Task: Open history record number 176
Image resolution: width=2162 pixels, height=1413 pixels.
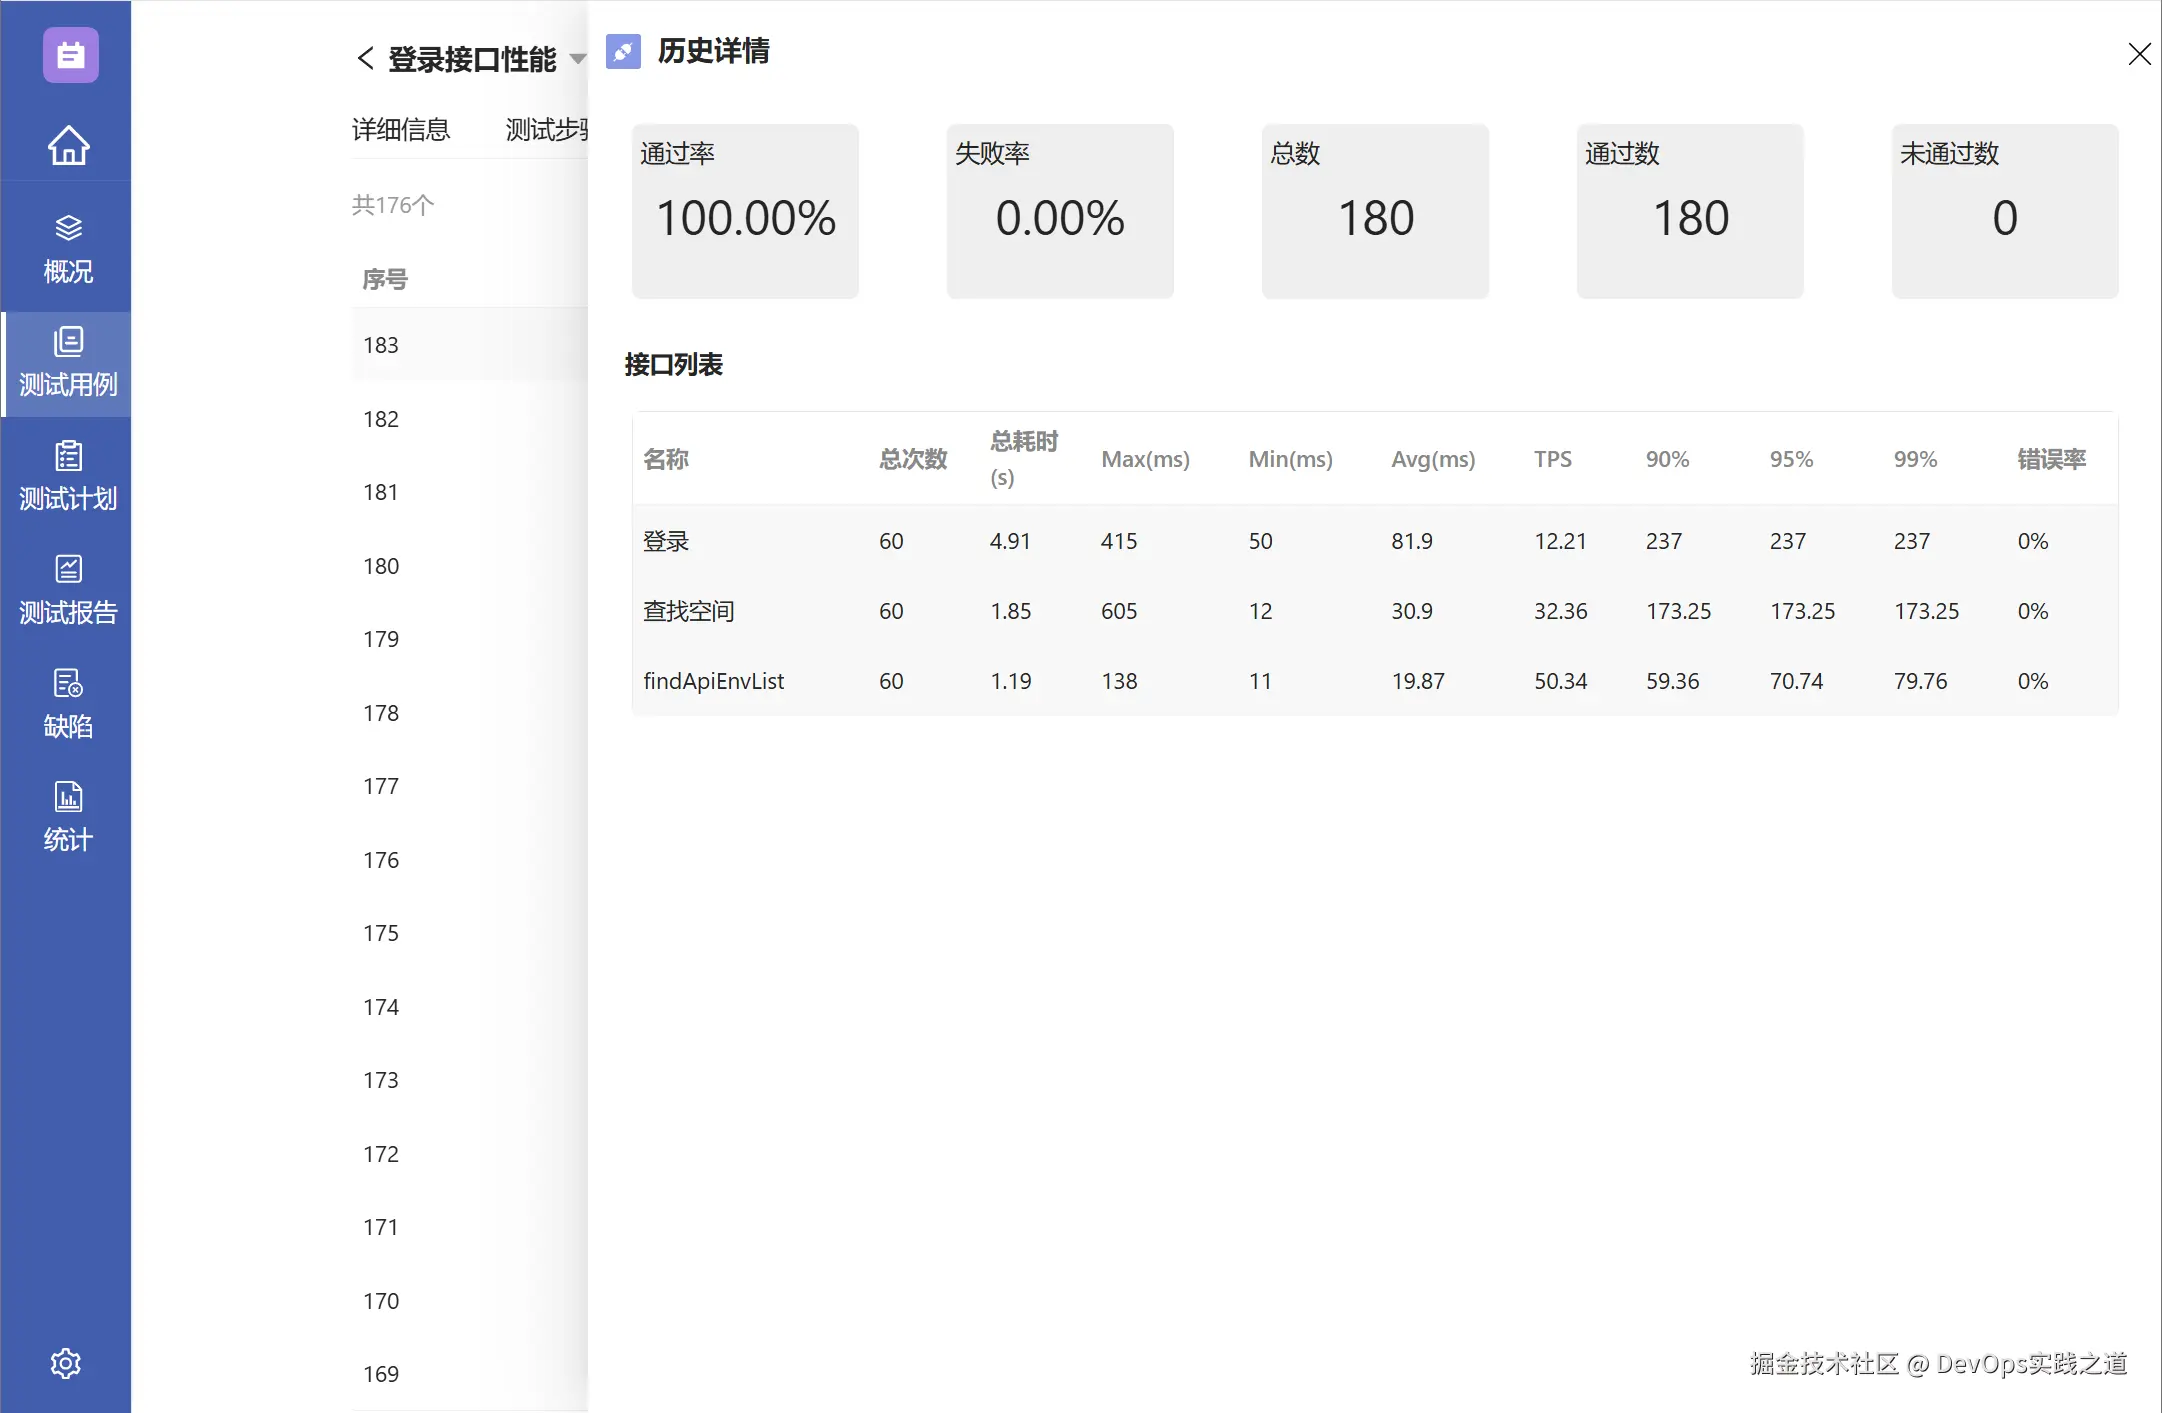Action: coord(381,860)
